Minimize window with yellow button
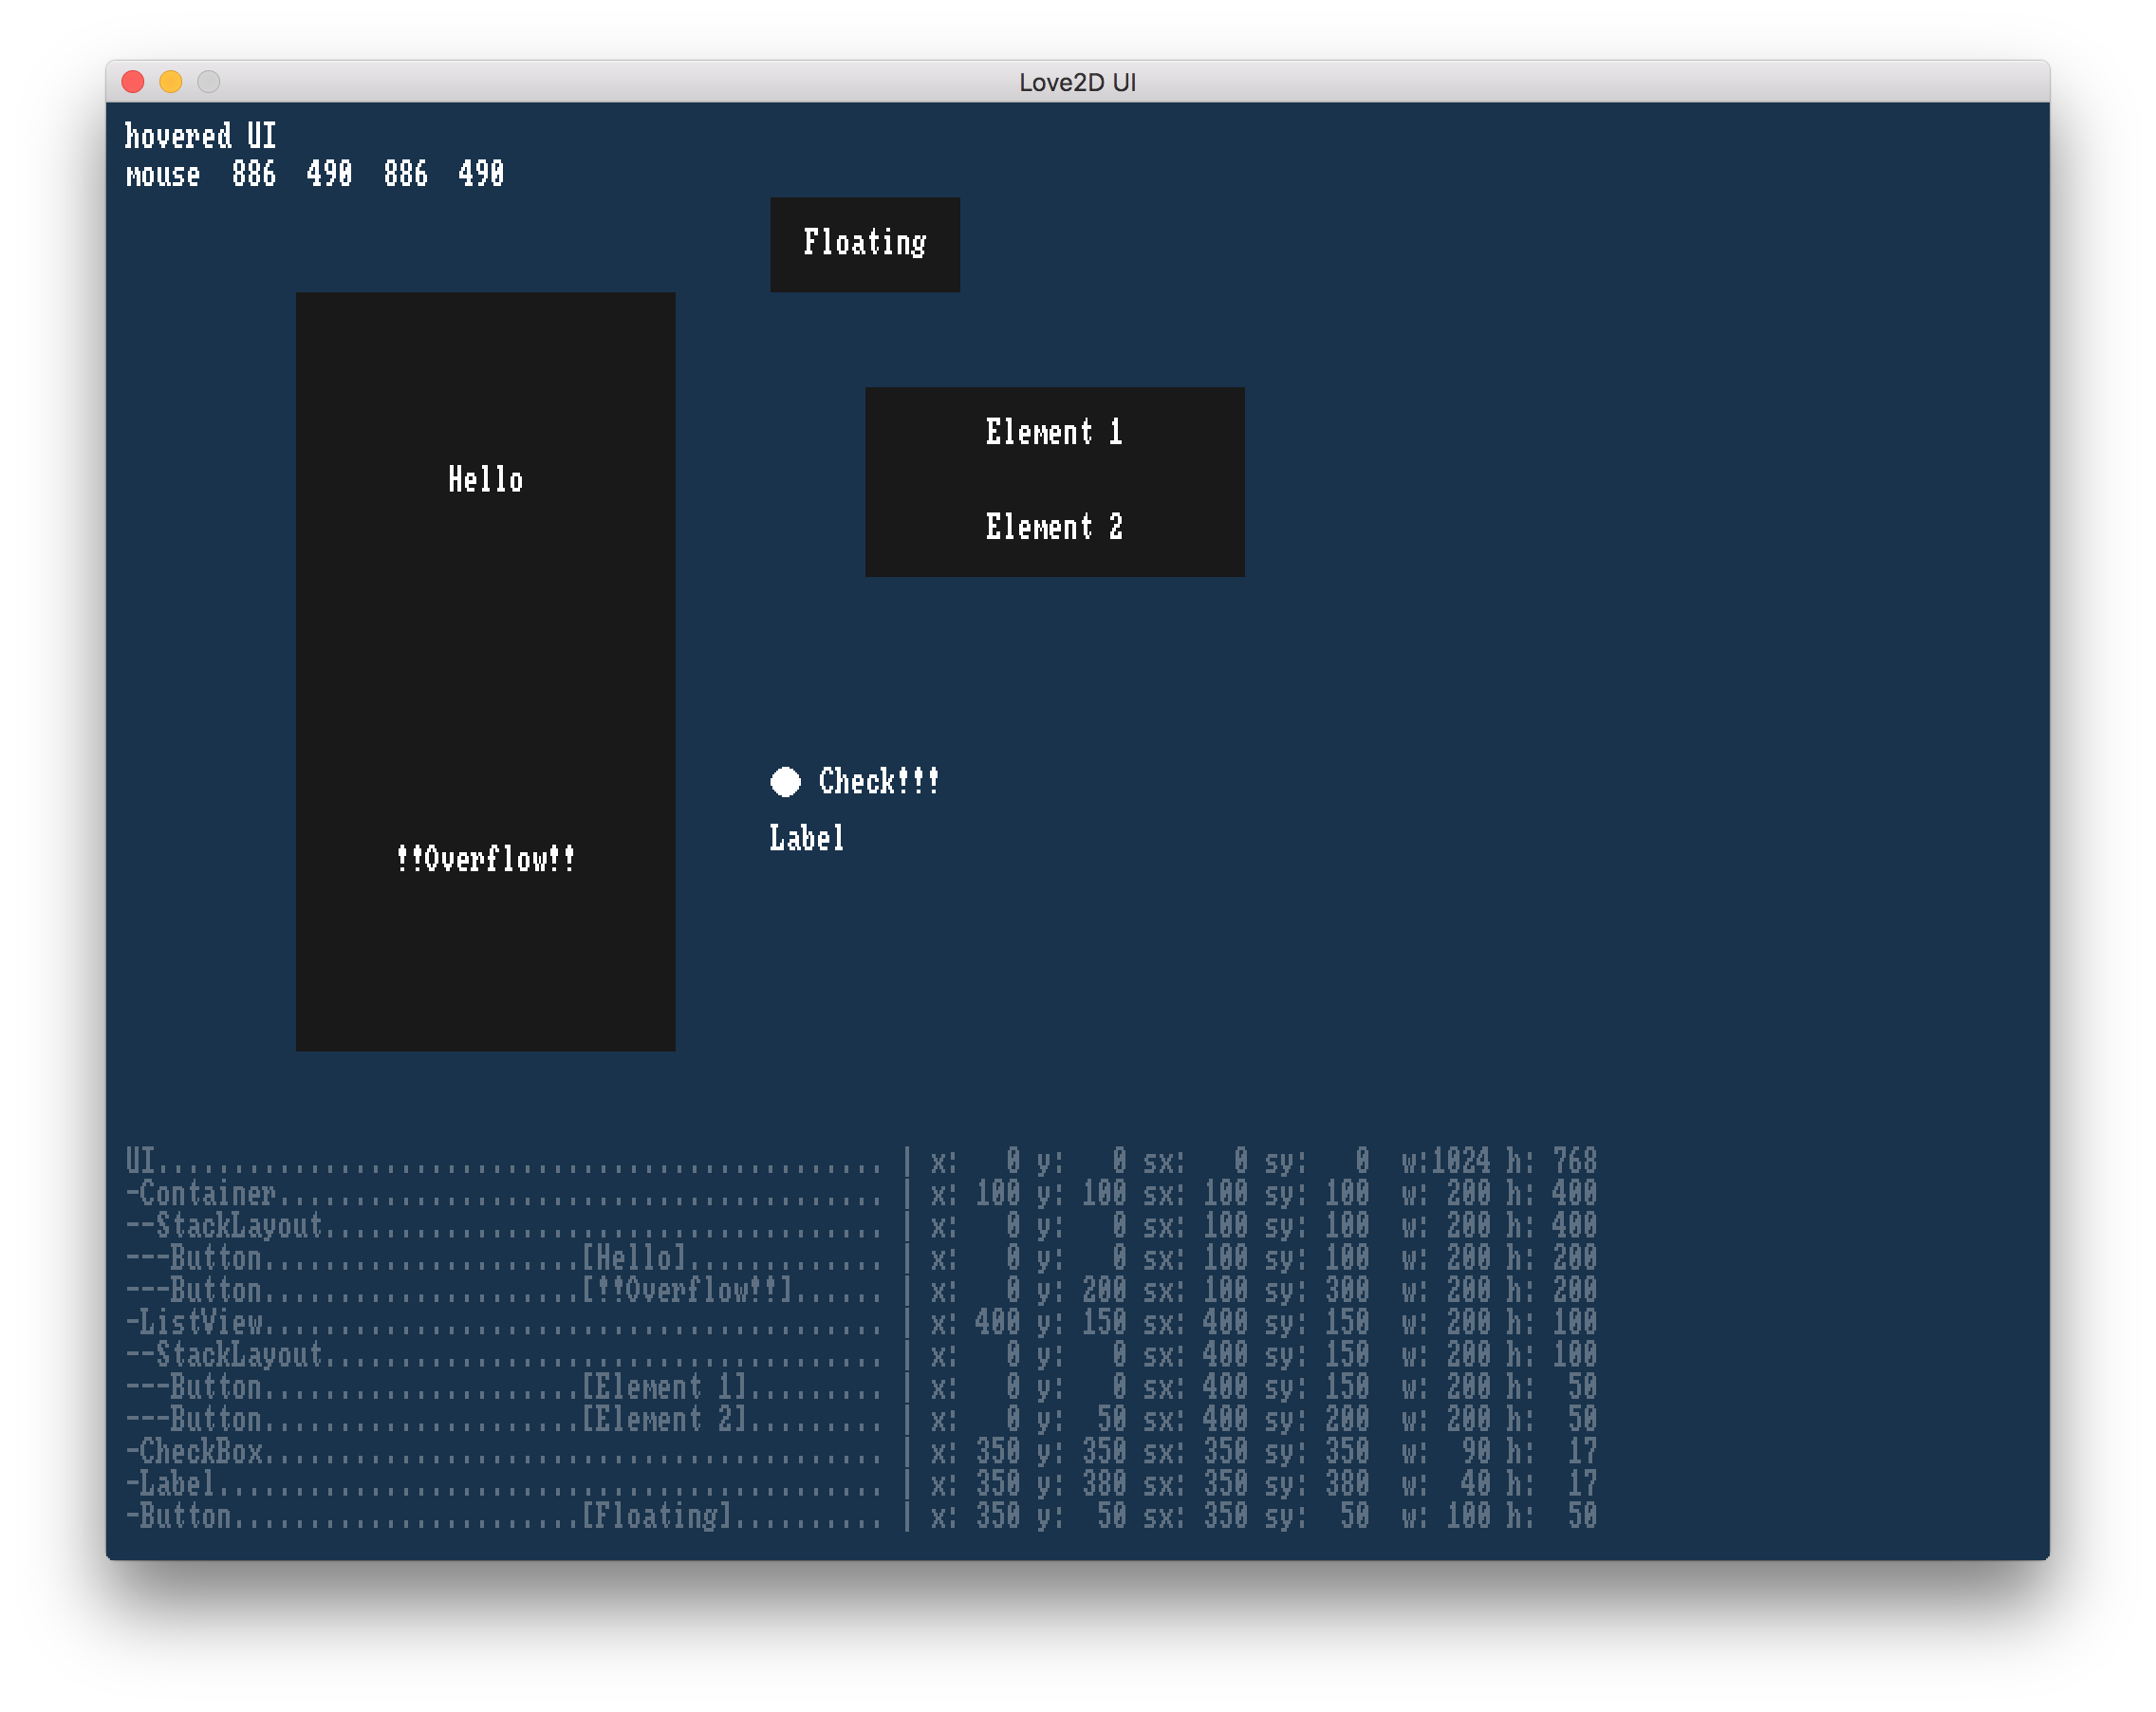This screenshot has height=1712, width=2156. pyautogui.click(x=171, y=82)
